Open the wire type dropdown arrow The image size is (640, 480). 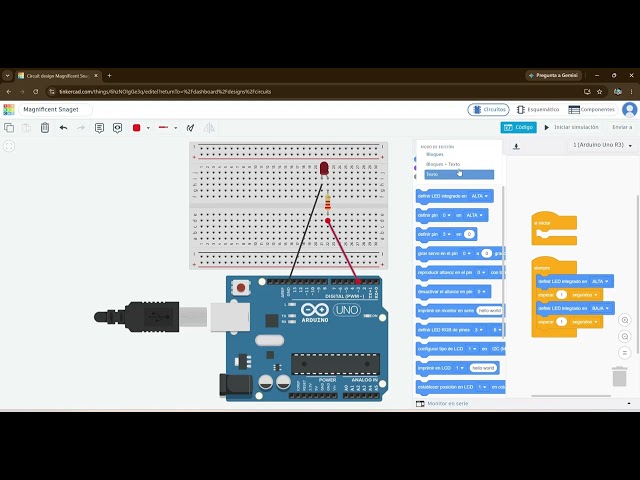click(x=176, y=128)
